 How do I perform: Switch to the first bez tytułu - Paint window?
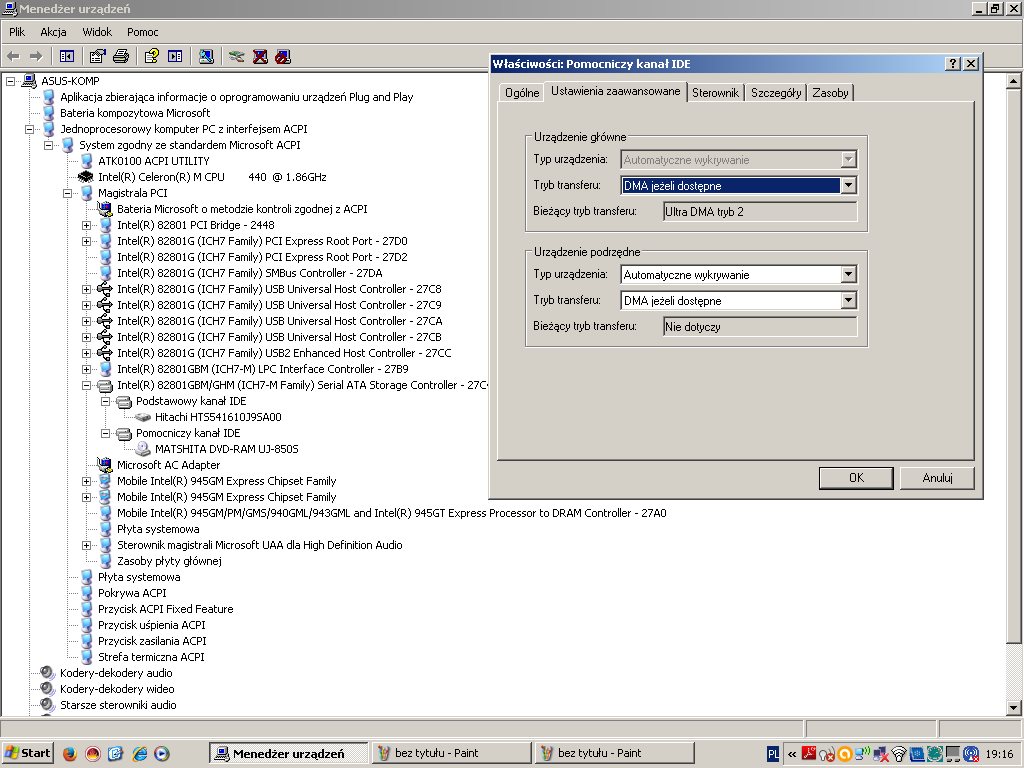[450, 754]
